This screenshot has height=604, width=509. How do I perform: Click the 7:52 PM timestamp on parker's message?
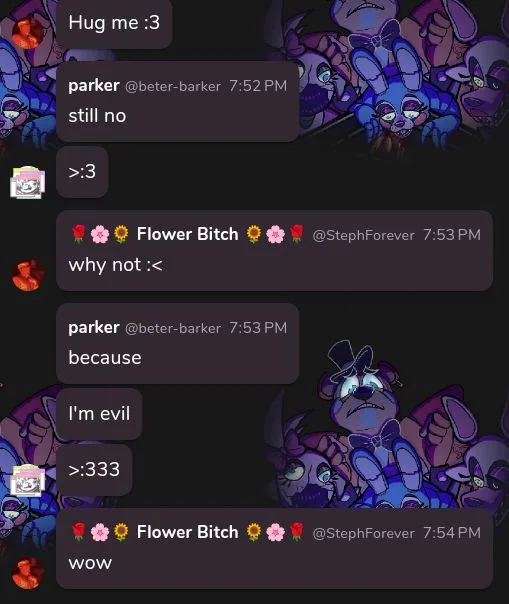tap(258, 86)
